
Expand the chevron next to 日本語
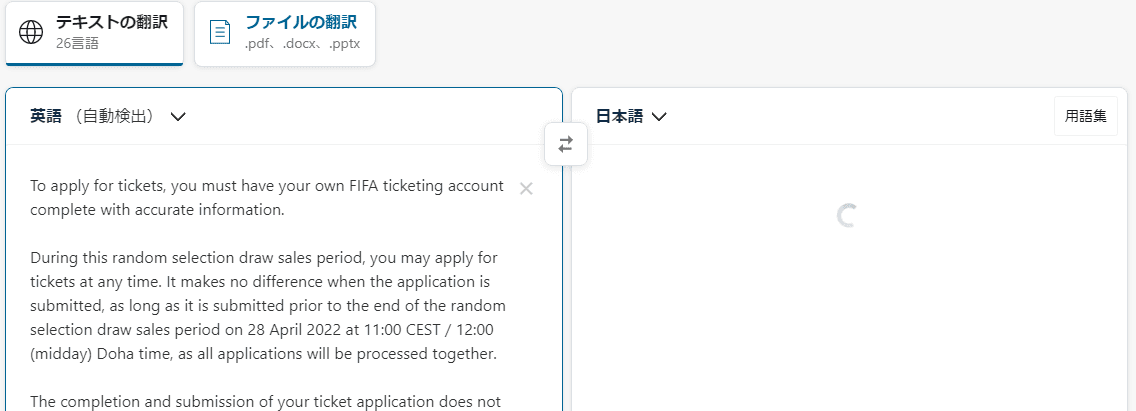(659, 117)
